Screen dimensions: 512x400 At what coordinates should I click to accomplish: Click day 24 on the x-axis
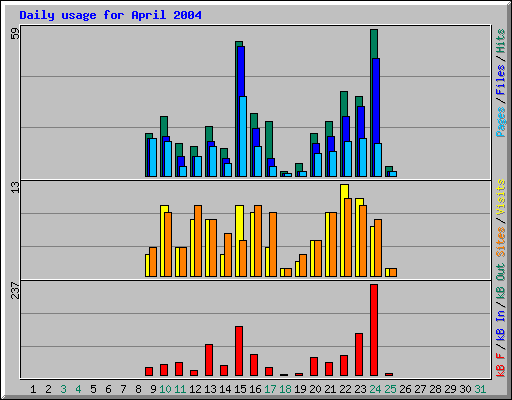click(375, 389)
